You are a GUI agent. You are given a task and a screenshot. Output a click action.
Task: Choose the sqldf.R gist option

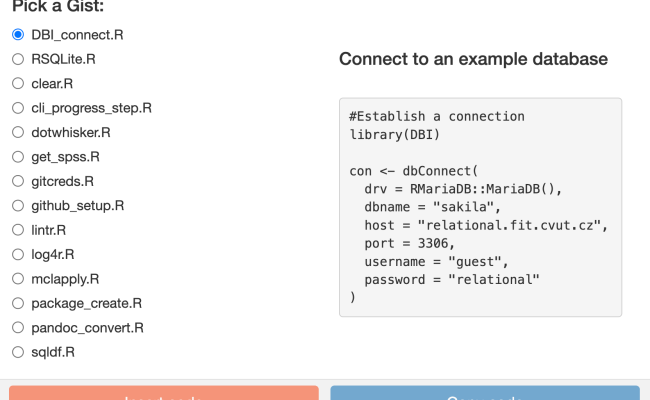[x=18, y=352]
